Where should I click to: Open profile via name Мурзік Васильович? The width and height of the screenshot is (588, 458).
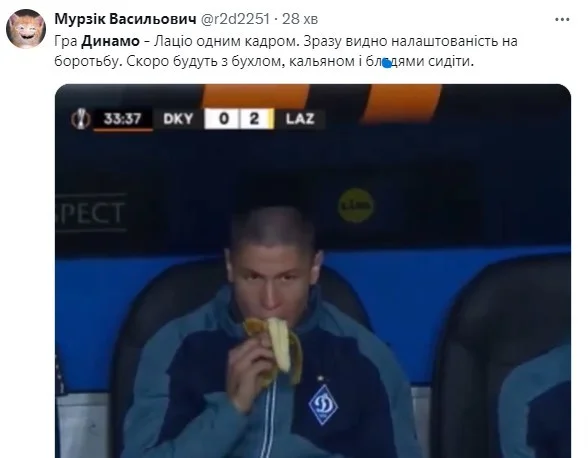click(125, 19)
